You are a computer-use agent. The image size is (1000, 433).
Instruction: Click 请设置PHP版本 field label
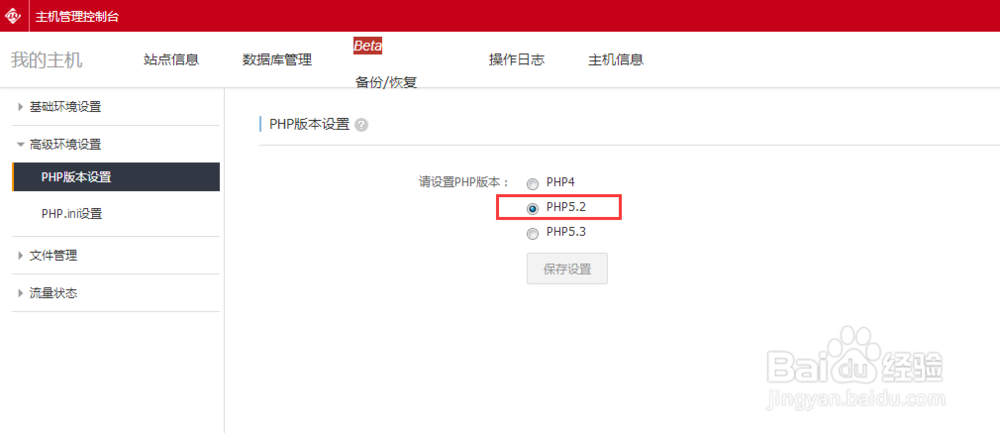(x=464, y=182)
